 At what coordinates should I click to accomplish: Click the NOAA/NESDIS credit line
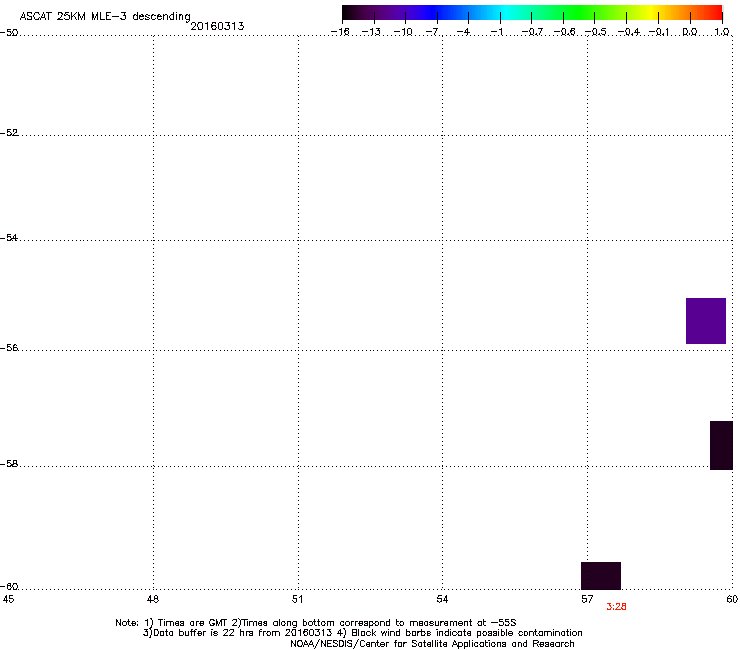(432, 644)
